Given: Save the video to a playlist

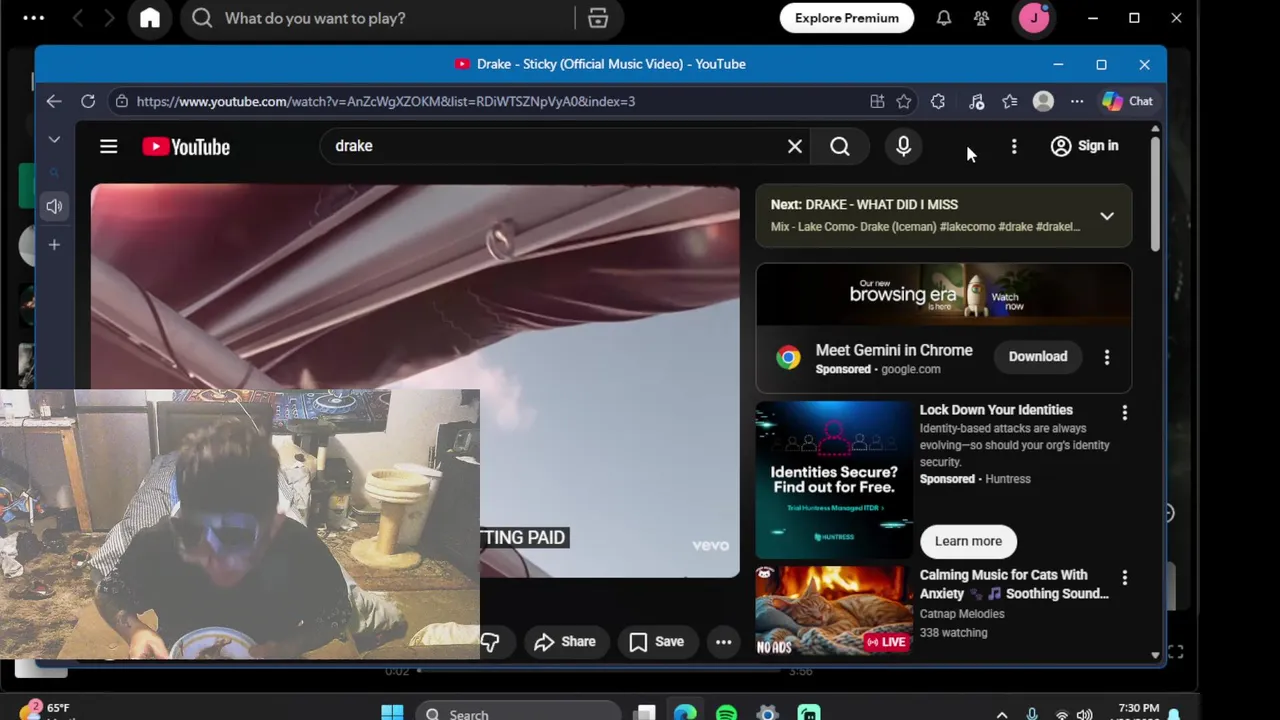Looking at the screenshot, I should (657, 642).
